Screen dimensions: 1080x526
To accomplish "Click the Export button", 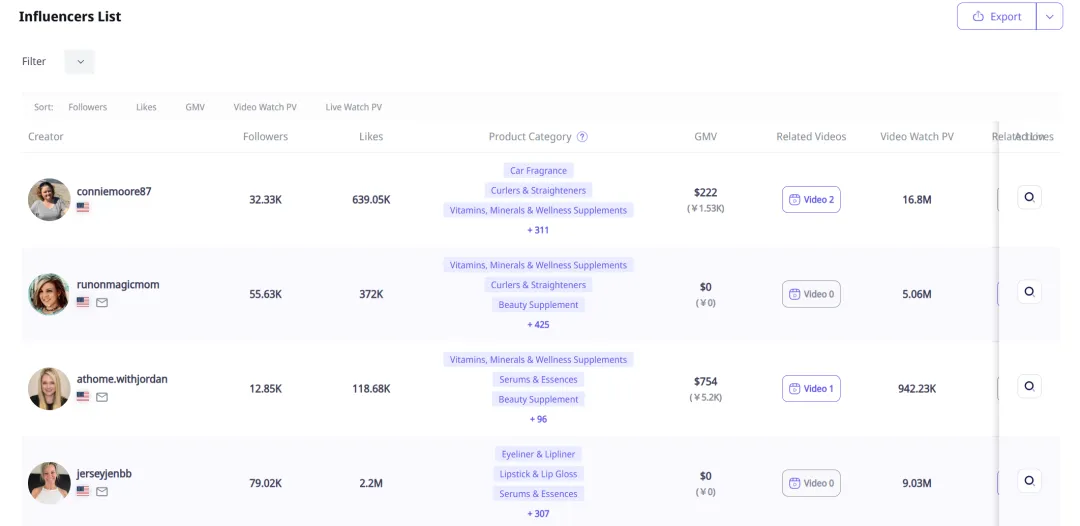I will coord(996,16).
